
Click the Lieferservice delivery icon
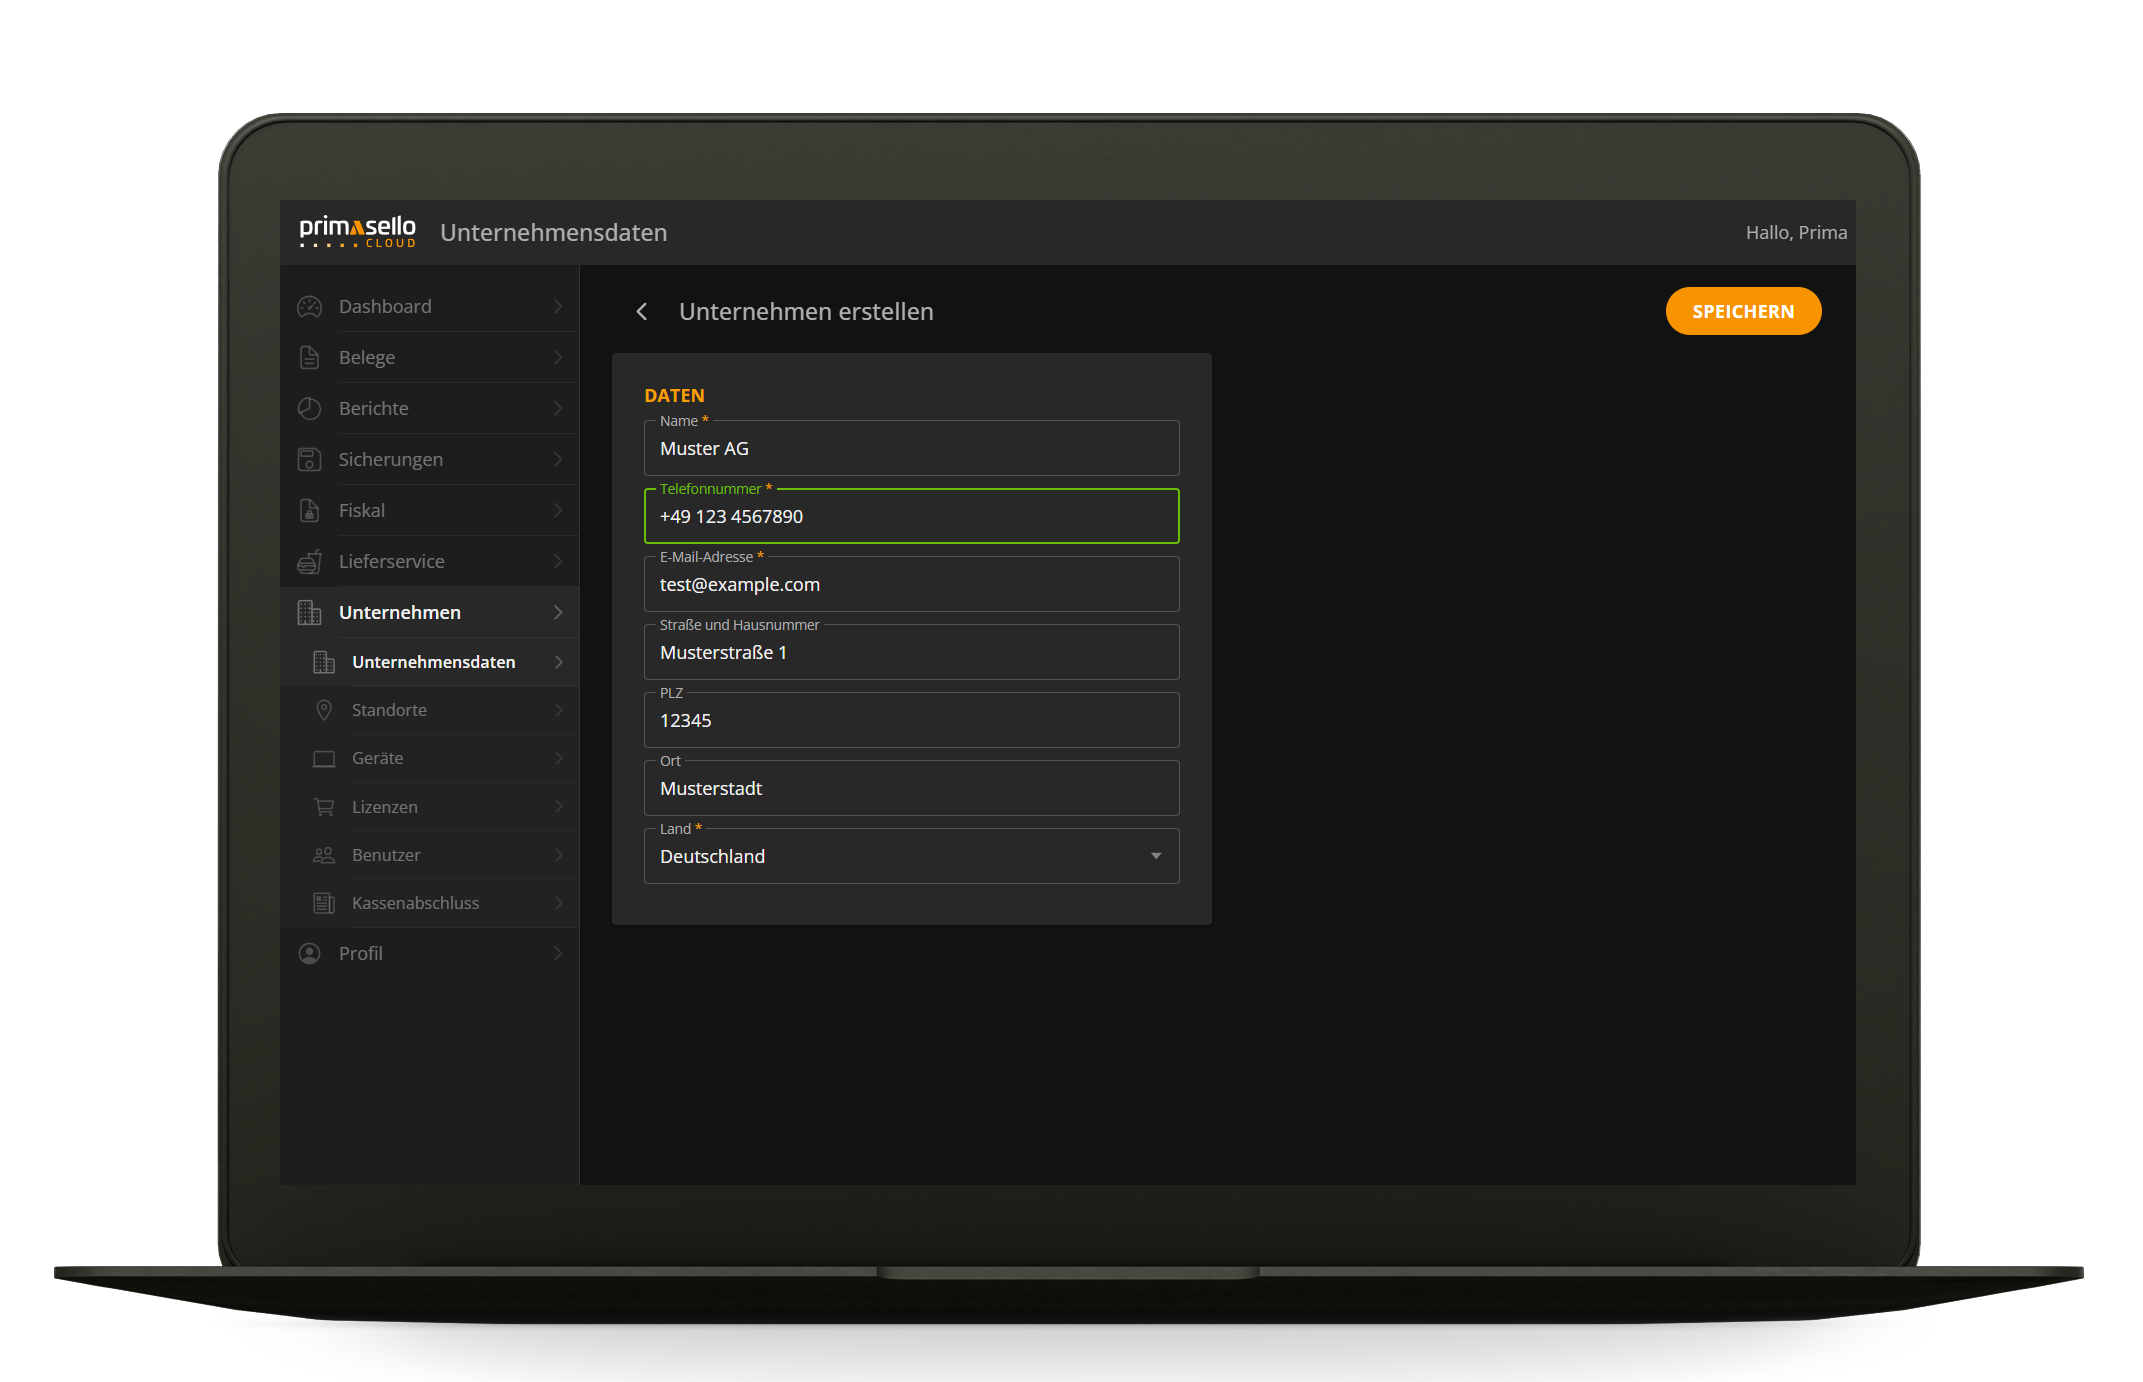point(309,561)
